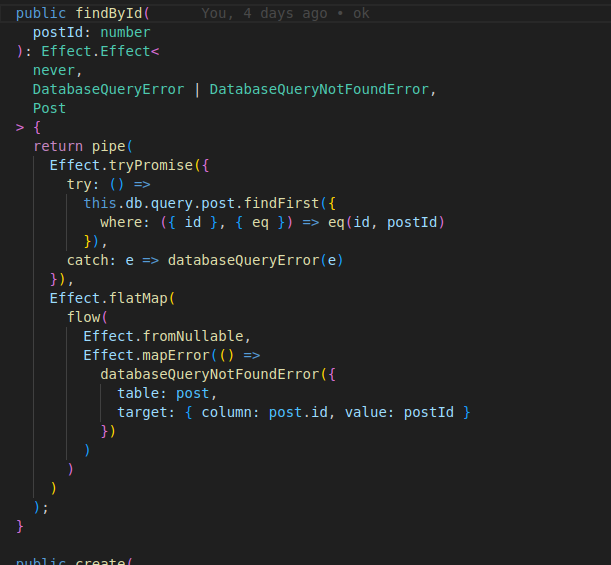The height and width of the screenshot is (565, 611).
Task: Click the findById method name
Action: (109, 13)
